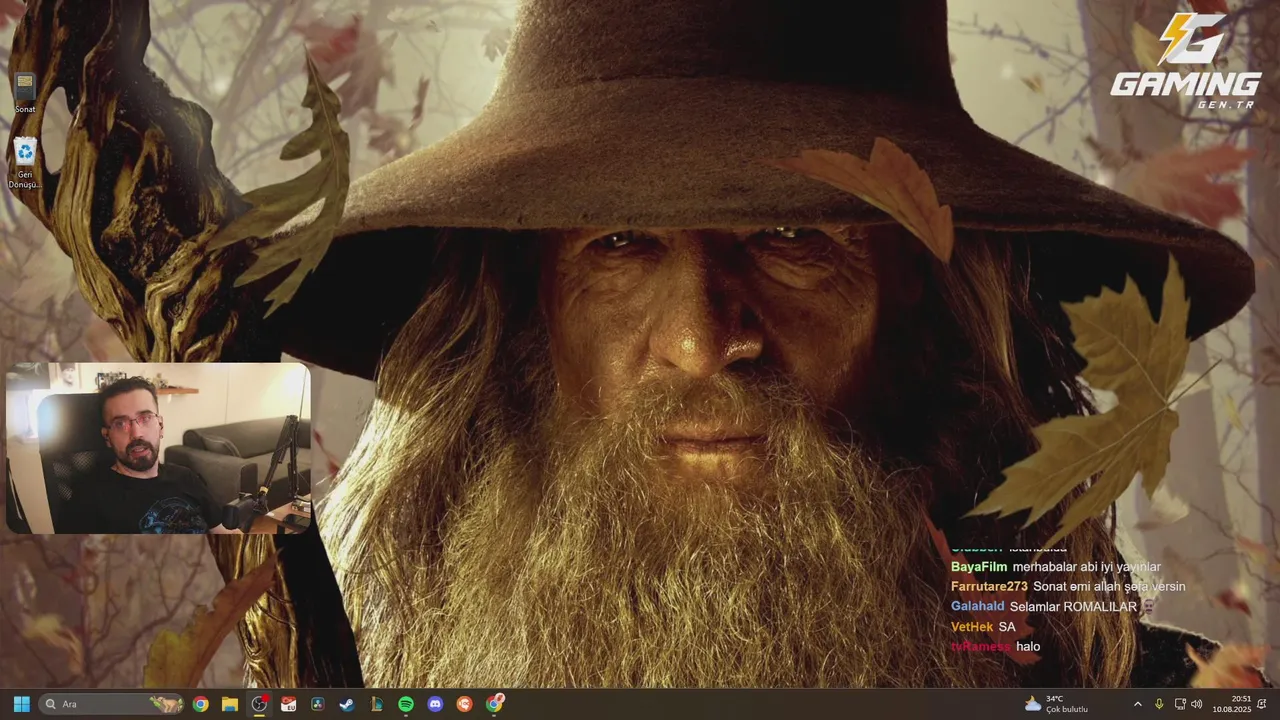Click chat username VetHek
The height and width of the screenshot is (720, 1280).
(x=972, y=627)
